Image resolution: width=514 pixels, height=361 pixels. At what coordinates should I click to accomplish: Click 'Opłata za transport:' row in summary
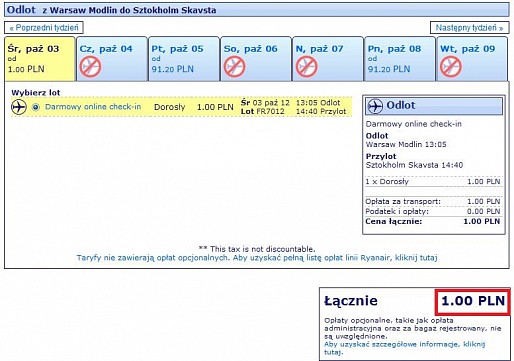433,201
